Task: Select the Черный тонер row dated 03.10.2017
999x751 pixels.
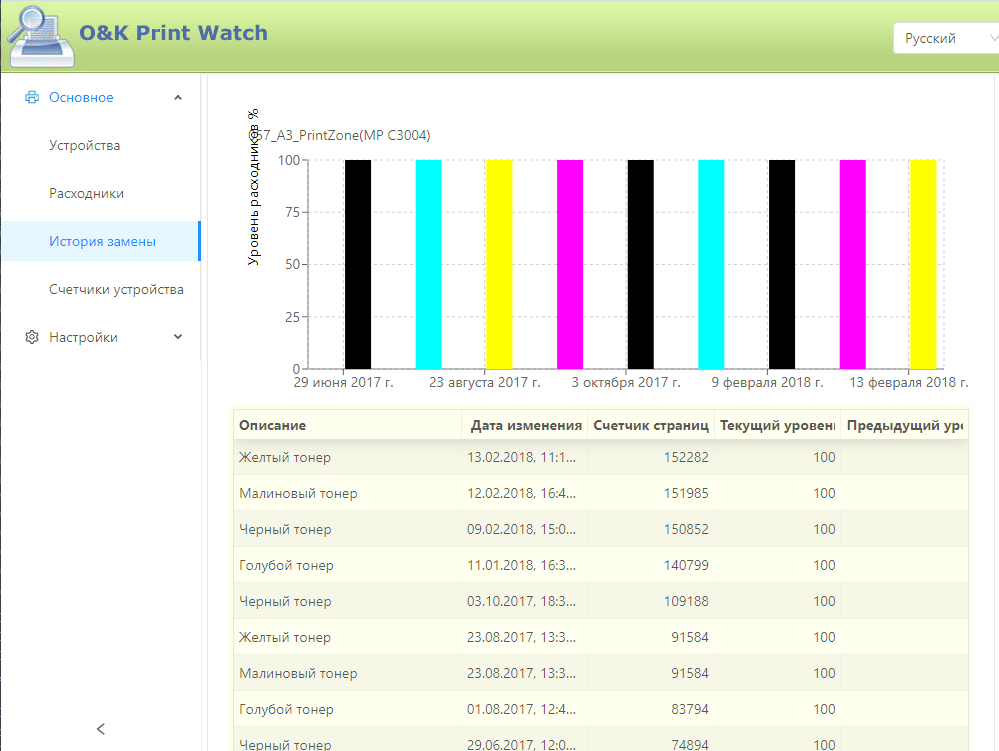Action: tap(601, 601)
